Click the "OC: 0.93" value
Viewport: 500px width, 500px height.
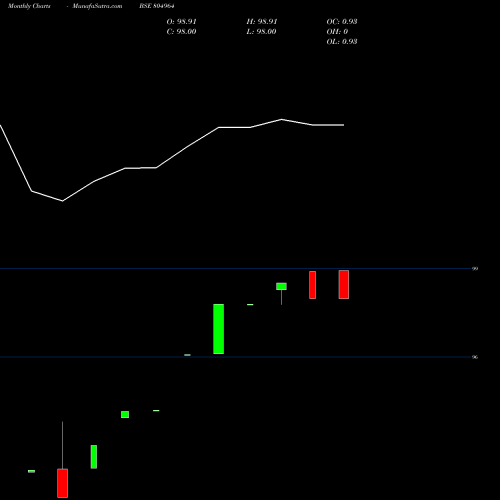(x=342, y=22)
